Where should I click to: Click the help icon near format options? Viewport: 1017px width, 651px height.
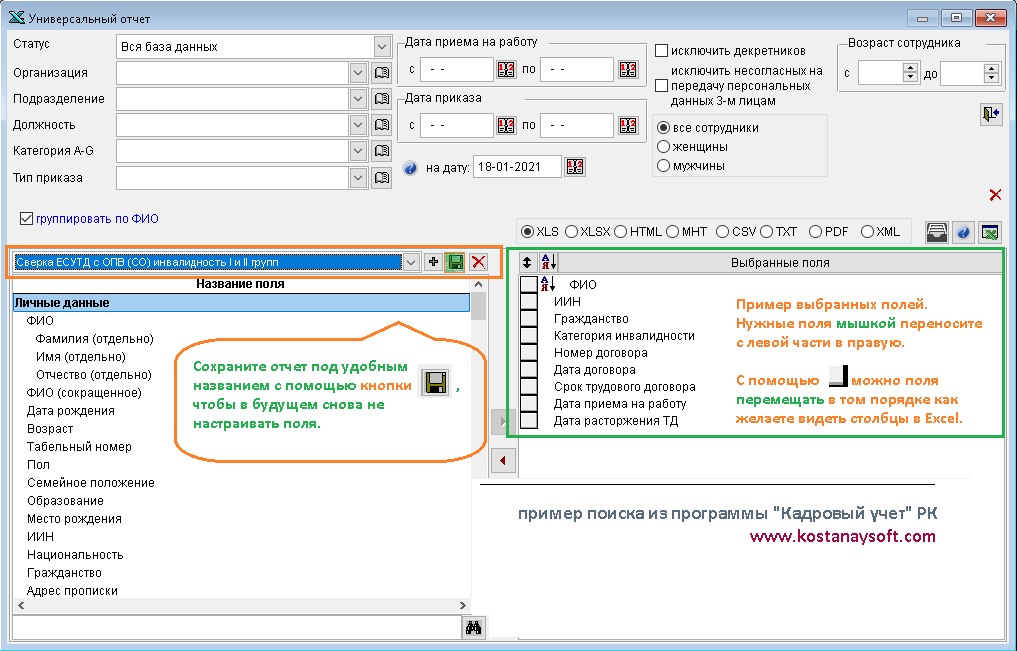963,232
